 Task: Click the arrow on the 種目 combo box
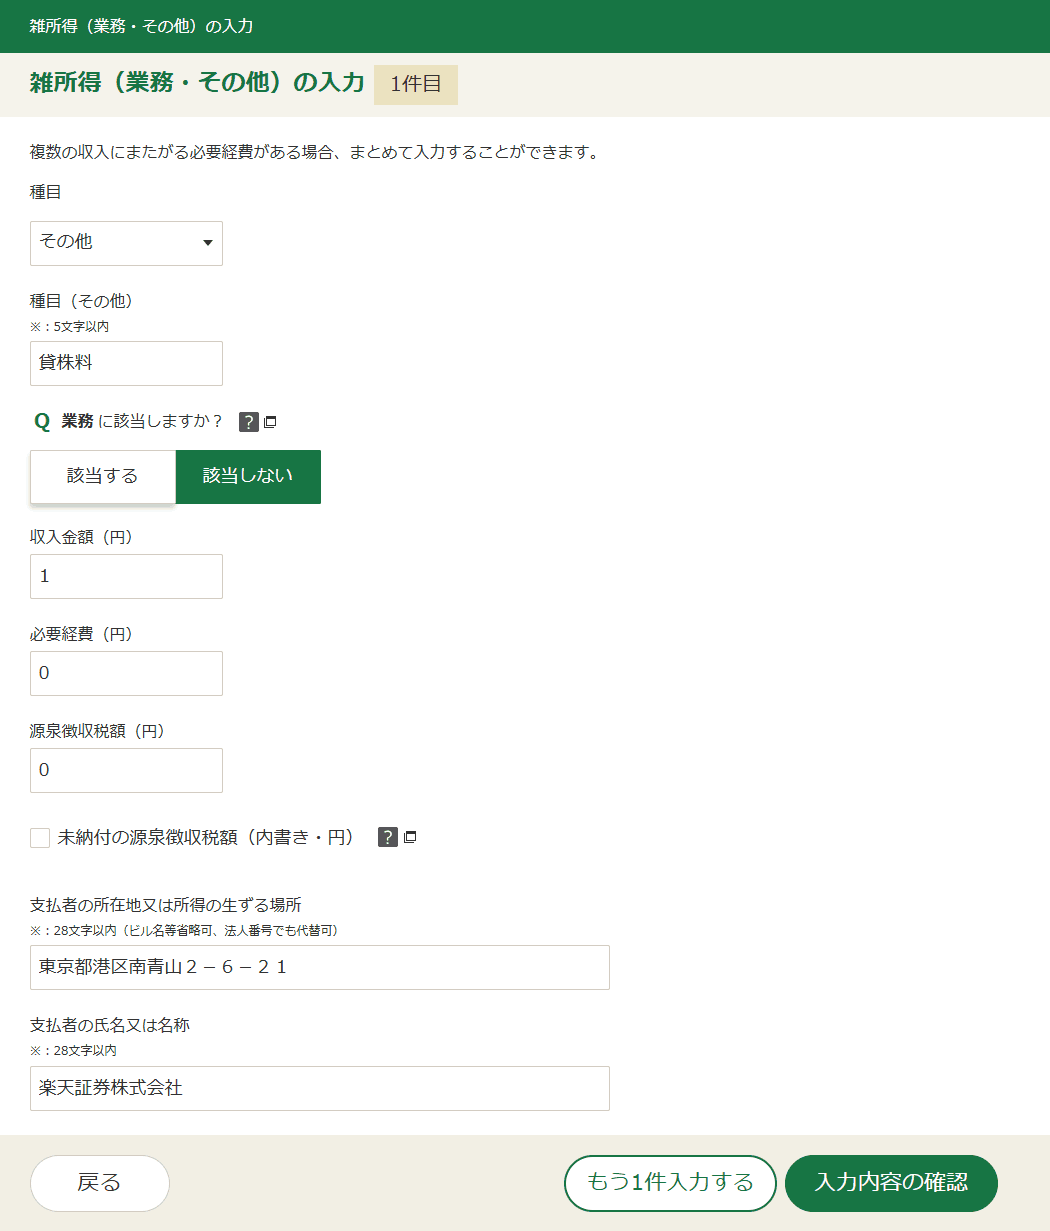click(x=207, y=243)
